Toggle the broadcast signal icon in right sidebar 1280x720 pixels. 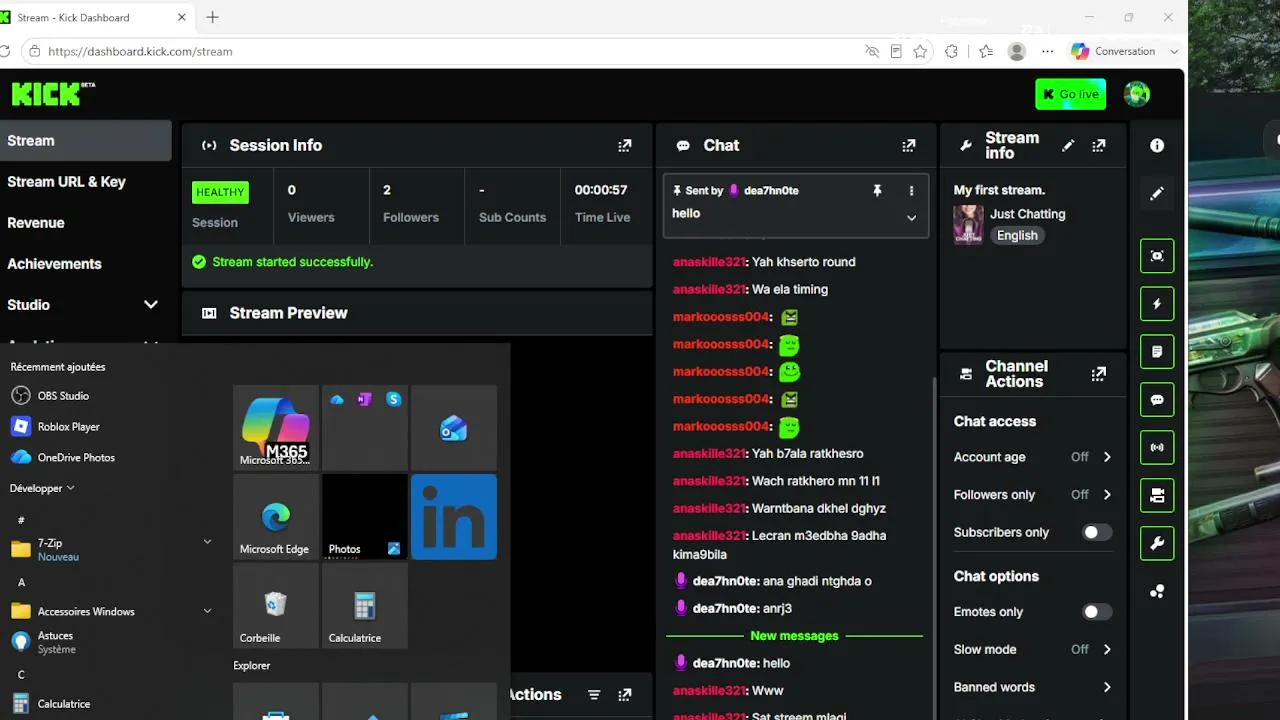1157,447
